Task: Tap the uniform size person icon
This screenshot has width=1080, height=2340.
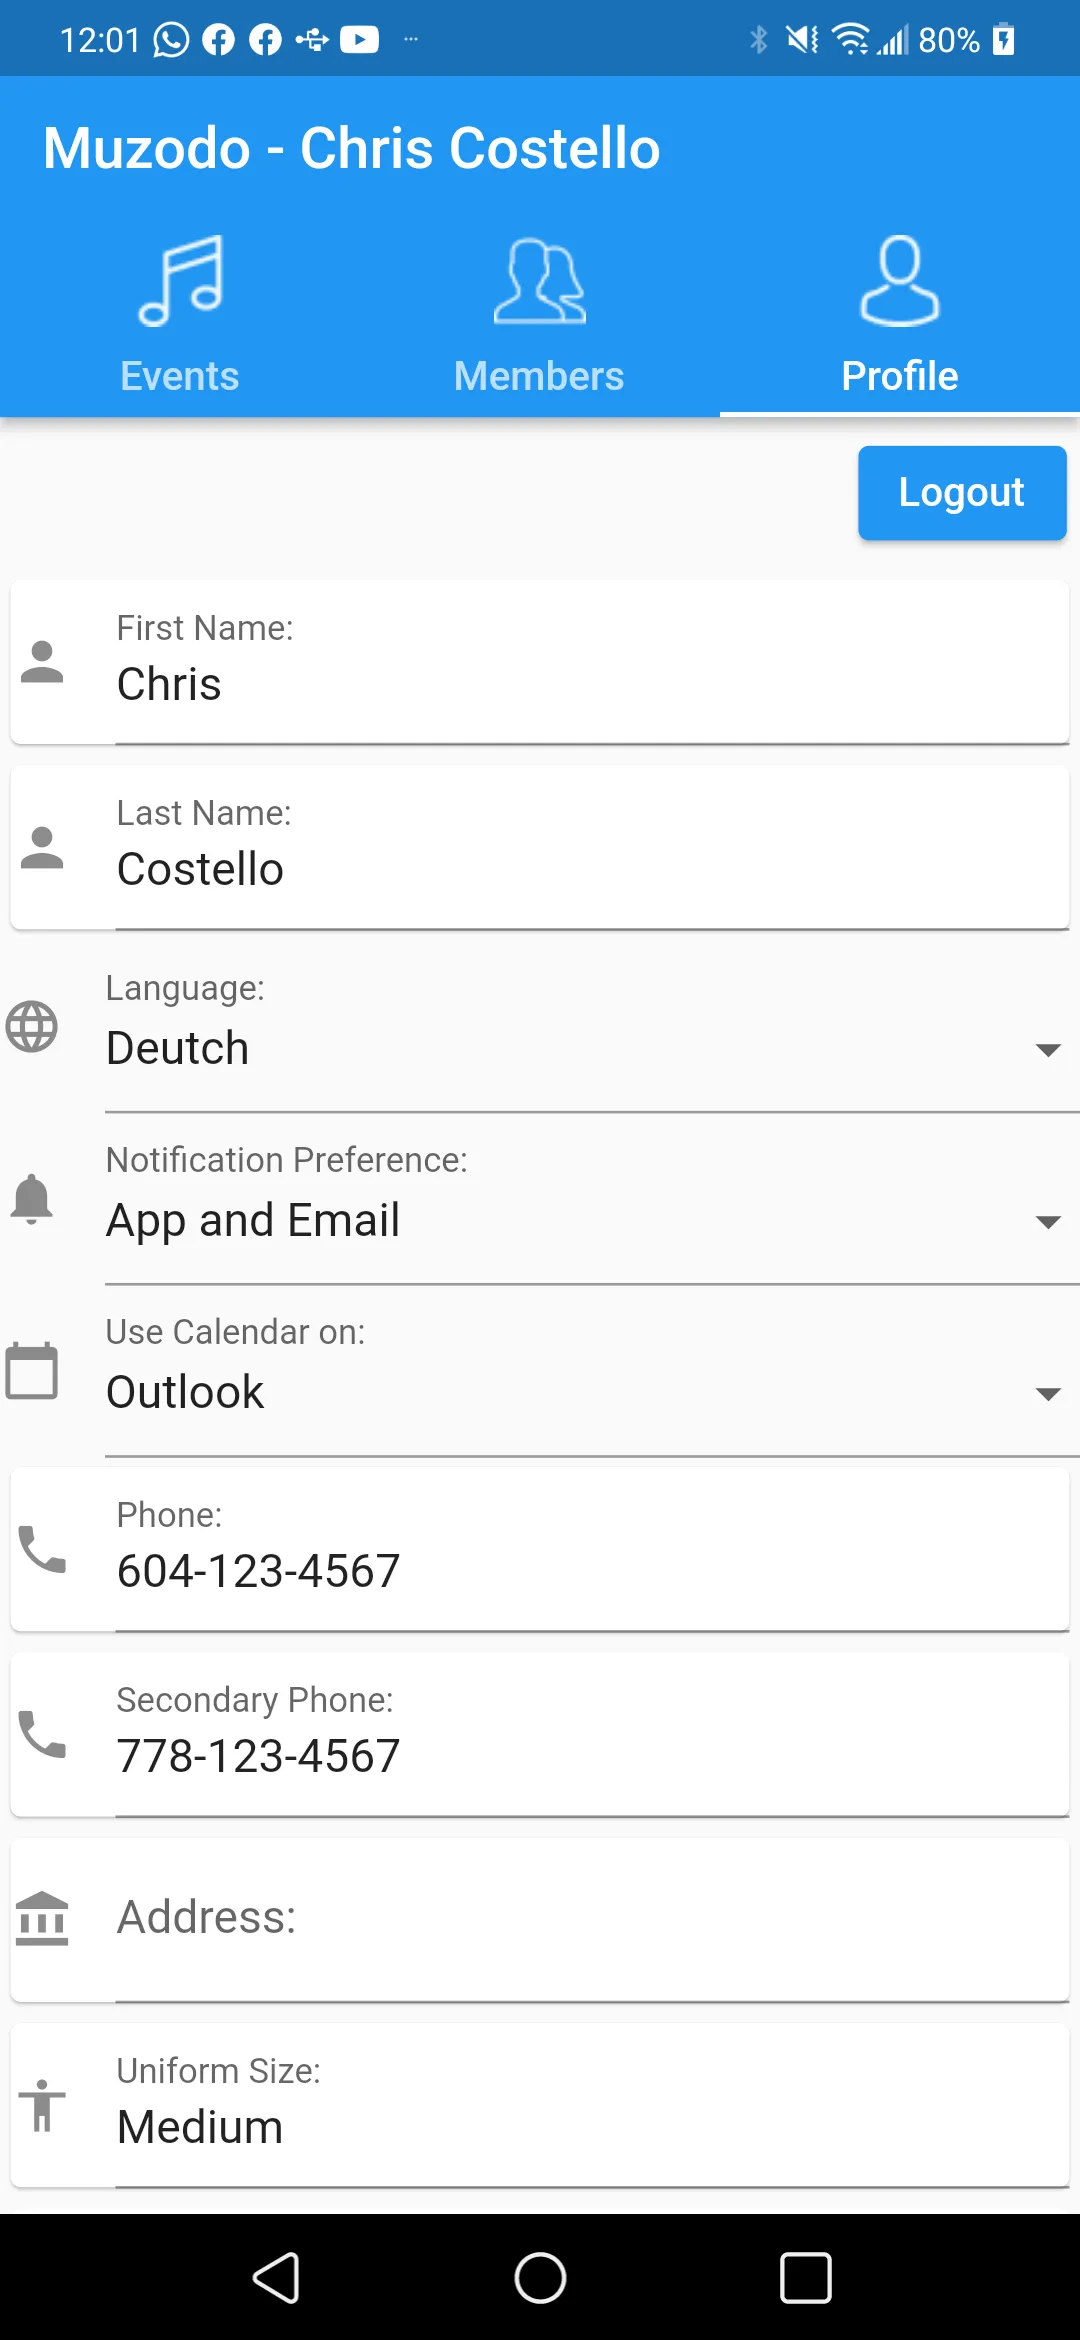Action: (42, 2105)
